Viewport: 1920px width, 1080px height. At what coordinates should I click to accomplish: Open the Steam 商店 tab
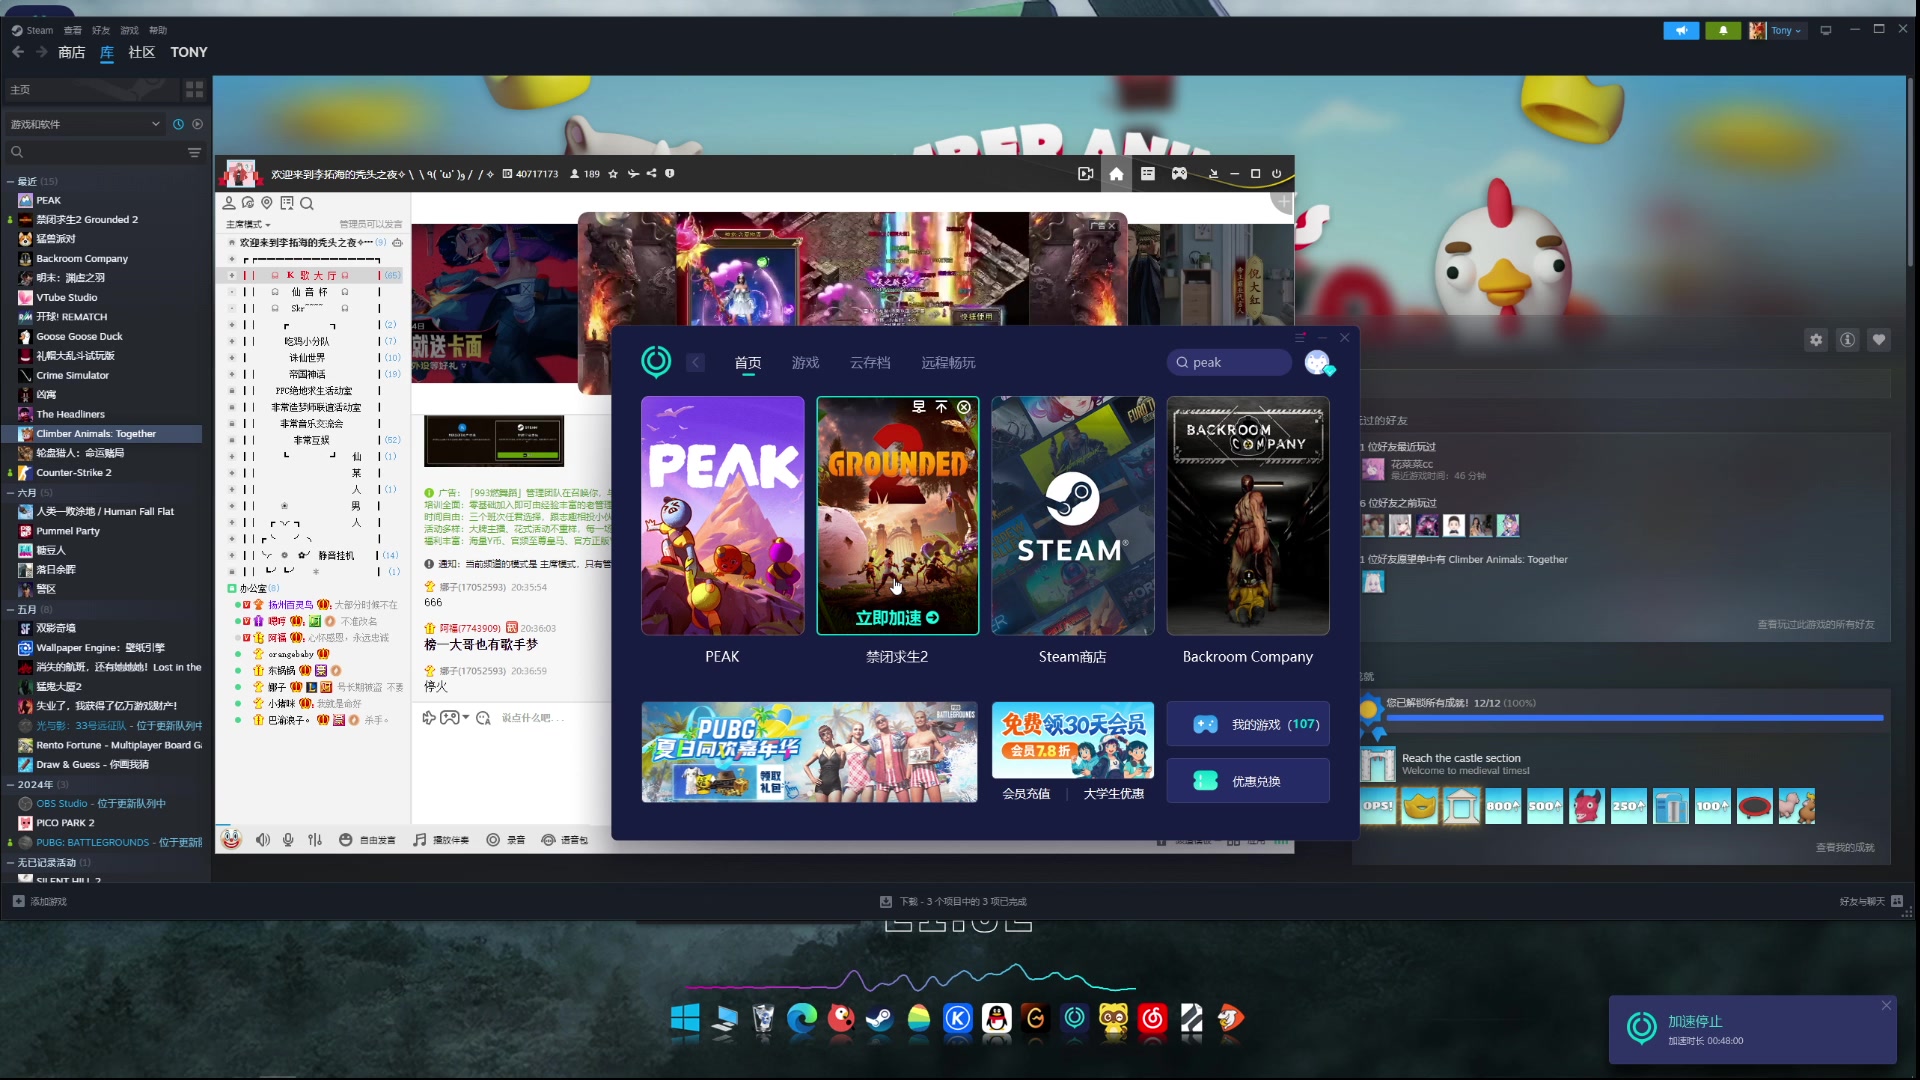[72, 52]
